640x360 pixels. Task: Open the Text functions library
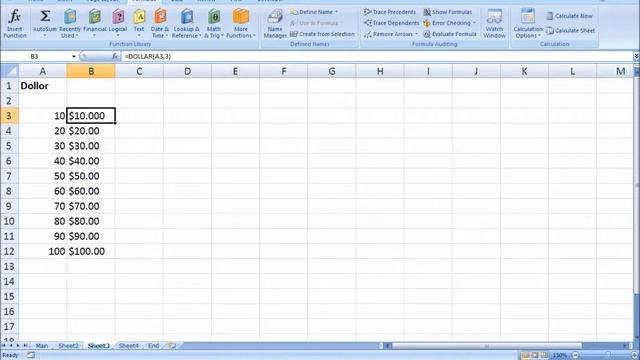(x=139, y=24)
